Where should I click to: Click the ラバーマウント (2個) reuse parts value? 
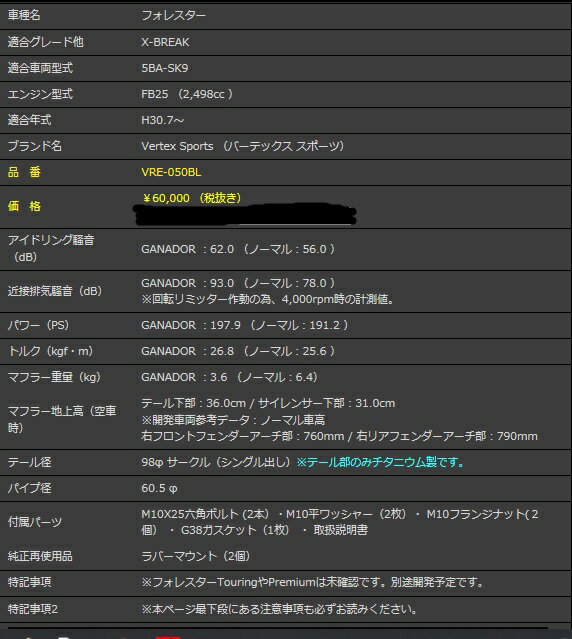[x=196, y=556]
